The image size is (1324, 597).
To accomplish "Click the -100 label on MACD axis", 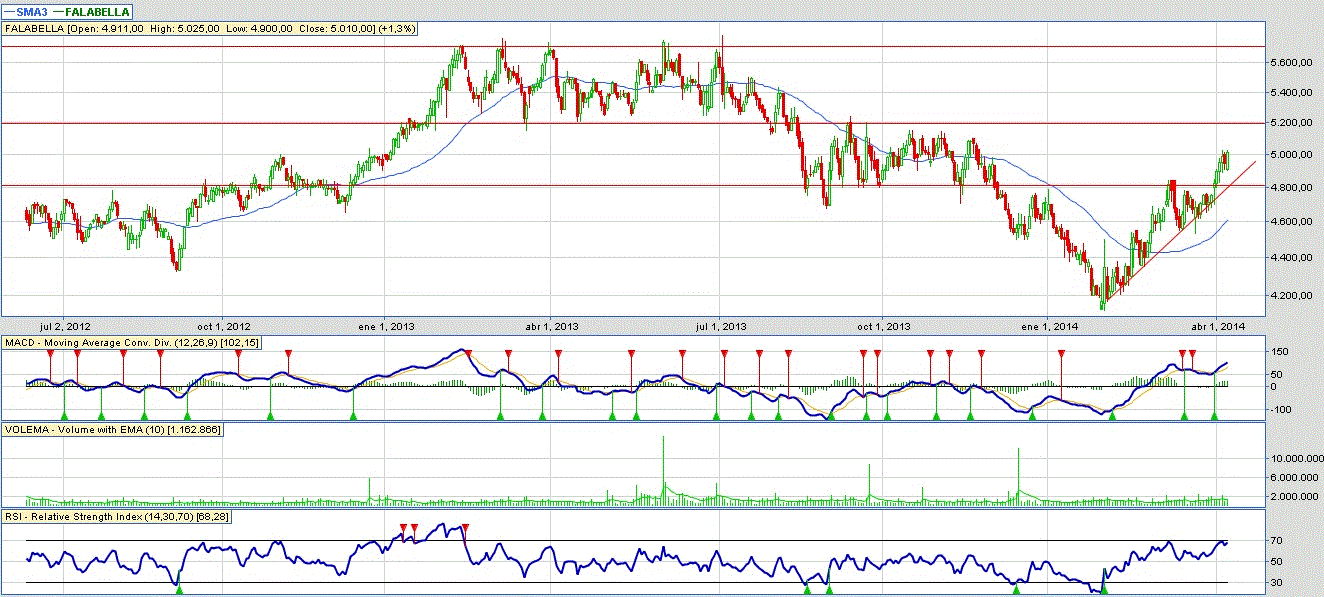I will pos(1281,409).
